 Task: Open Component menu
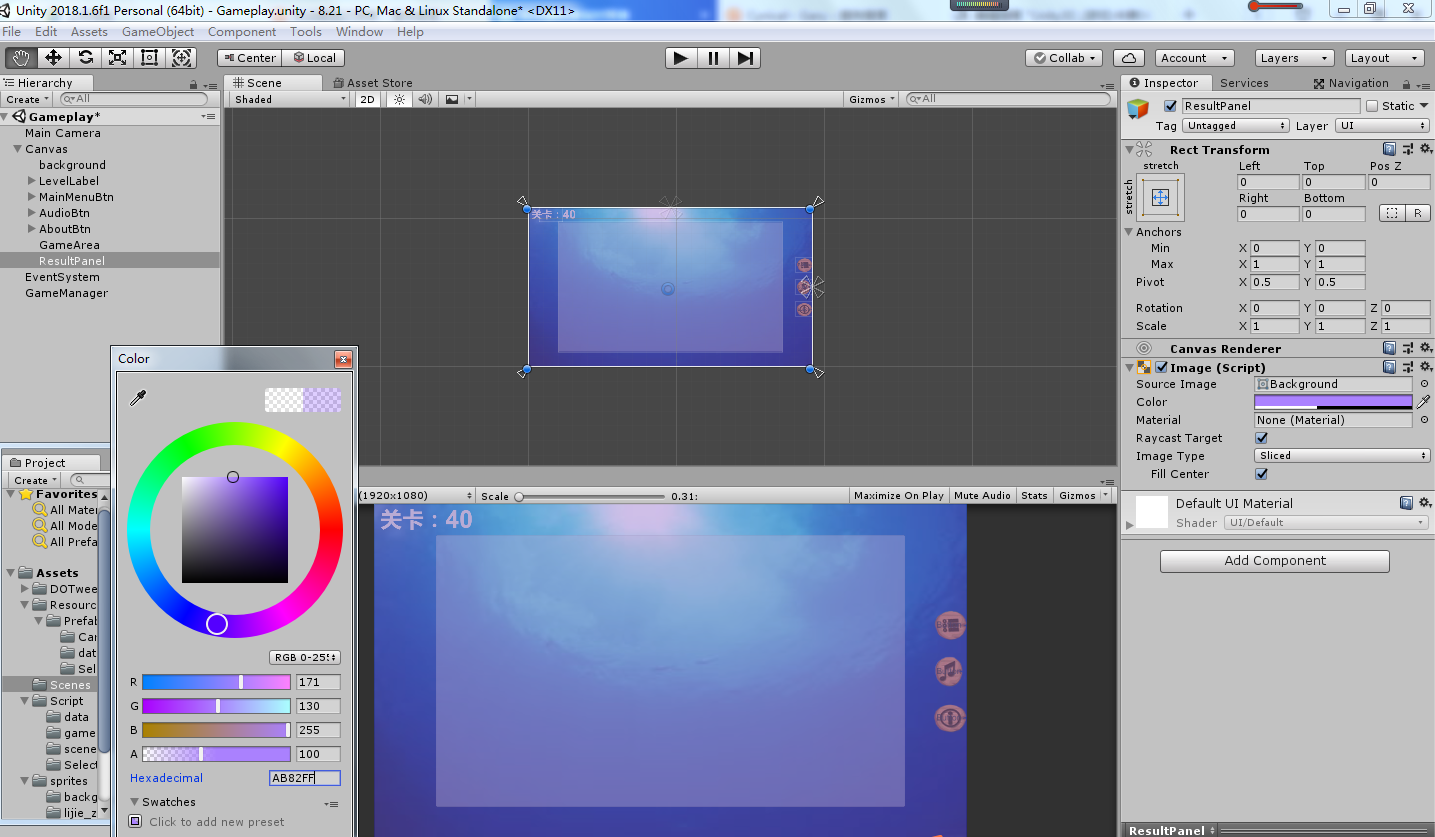pos(242,32)
